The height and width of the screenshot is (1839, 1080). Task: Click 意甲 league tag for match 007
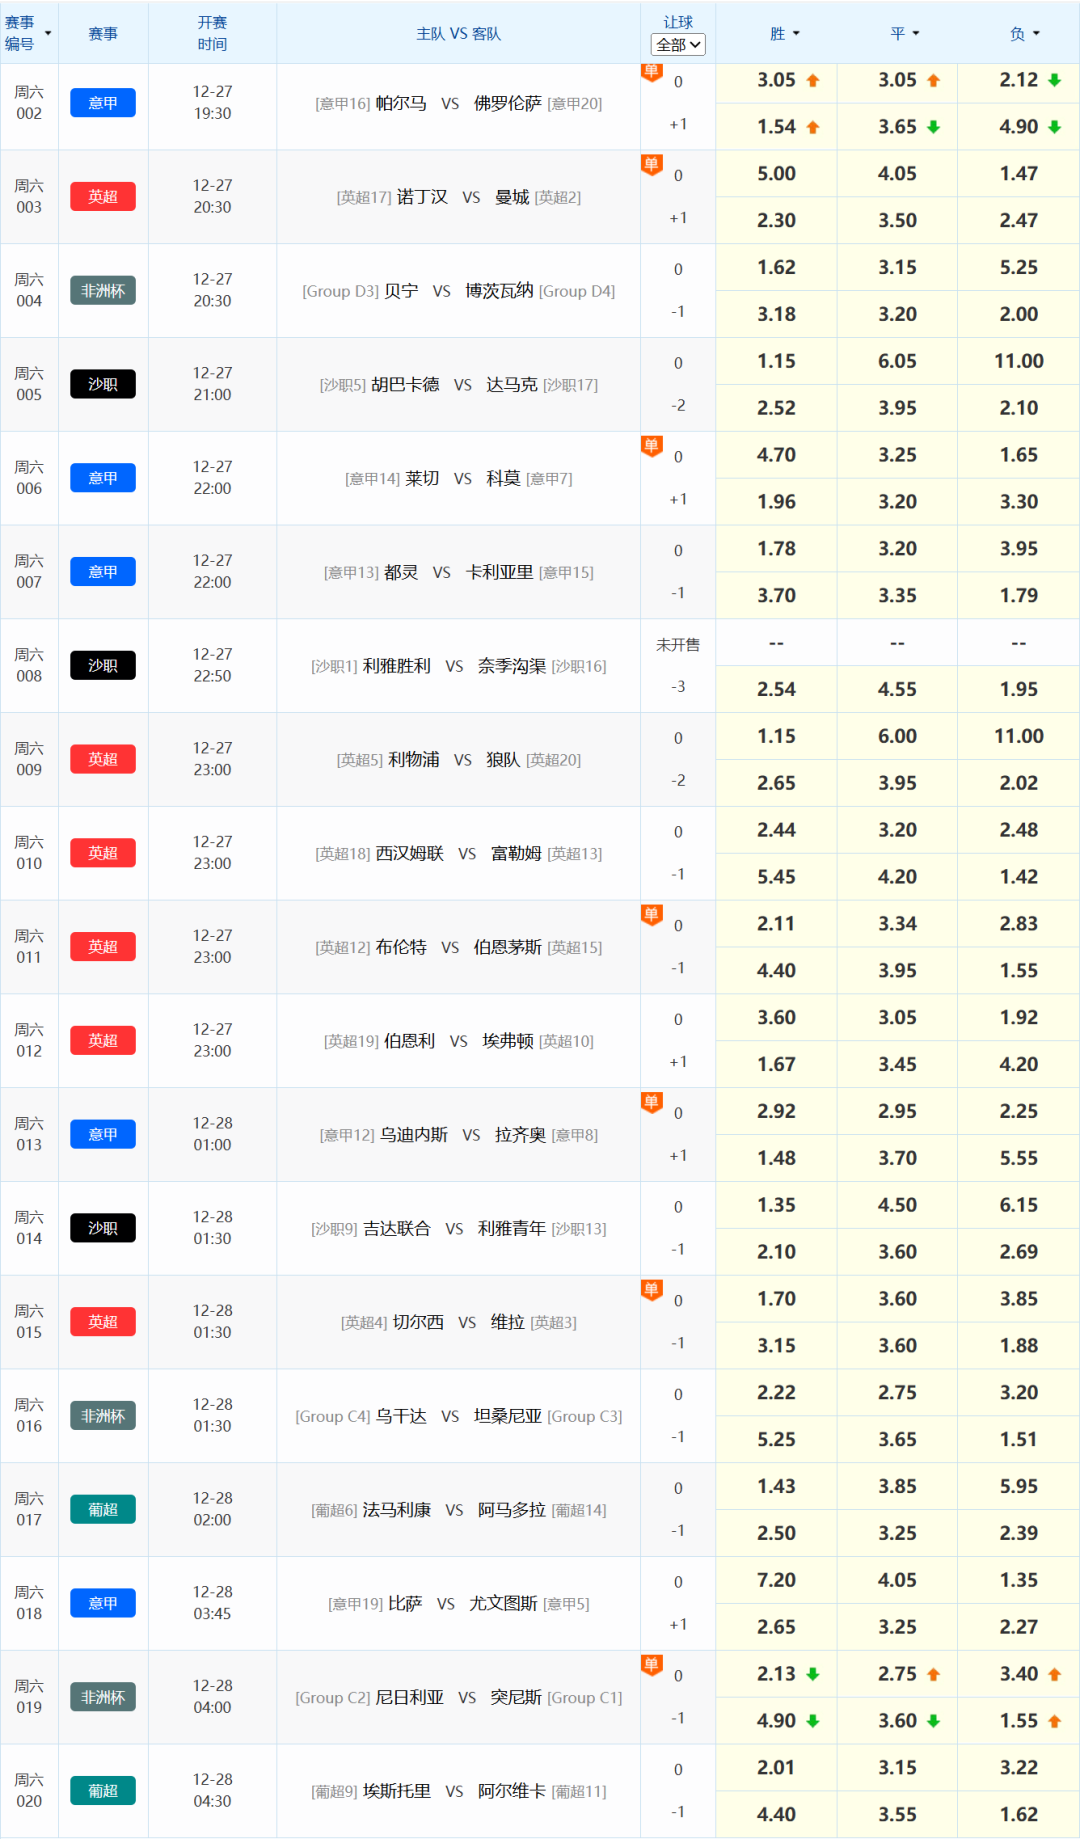point(103,572)
